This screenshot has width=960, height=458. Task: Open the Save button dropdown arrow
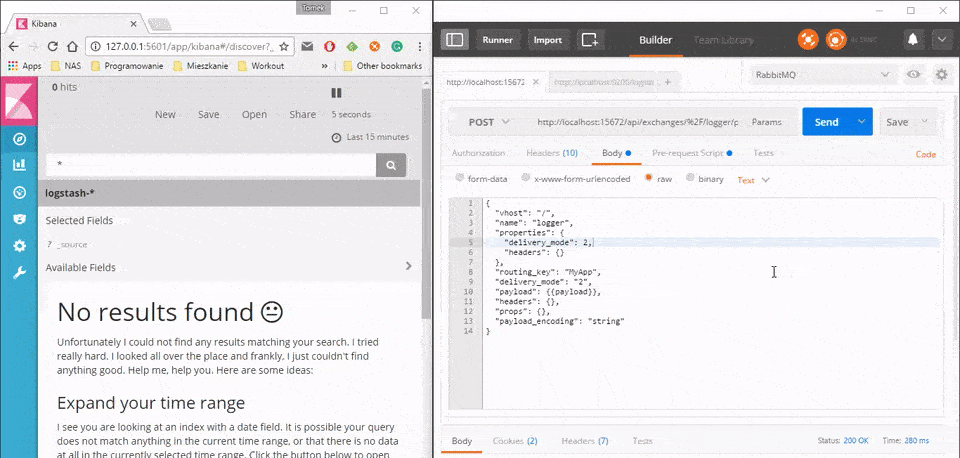924,122
